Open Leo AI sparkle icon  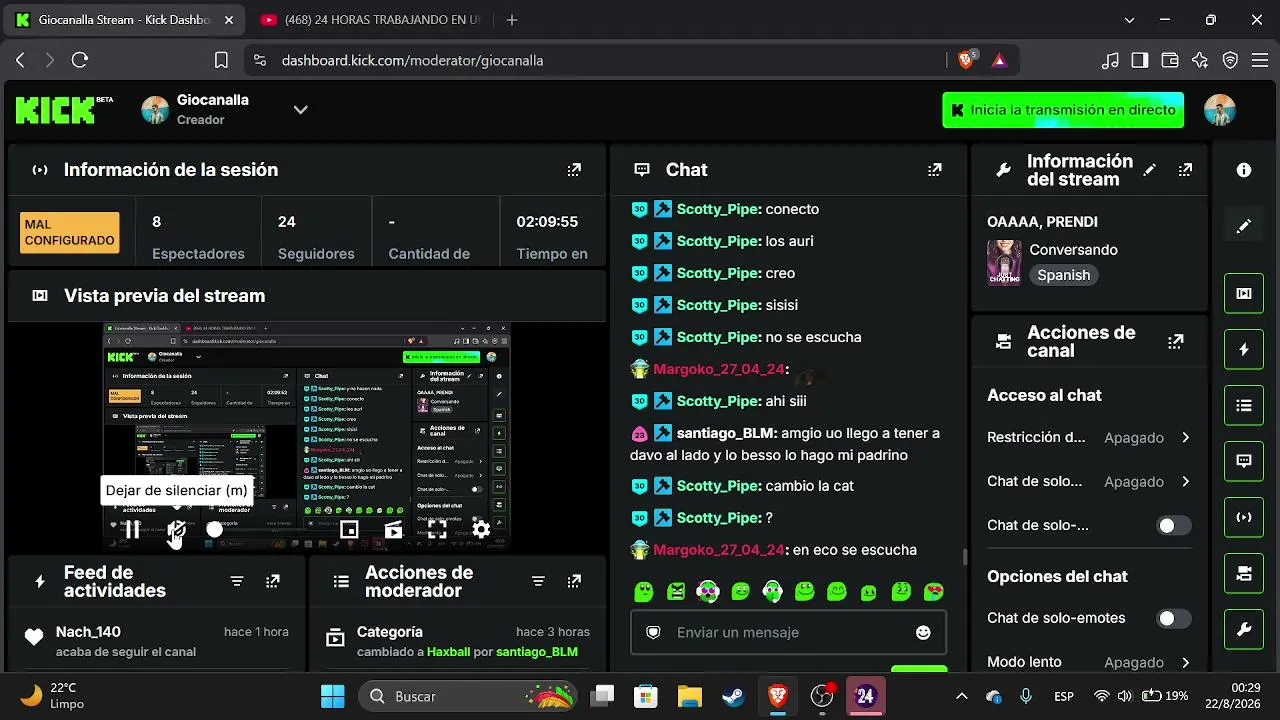click(x=1200, y=60)
